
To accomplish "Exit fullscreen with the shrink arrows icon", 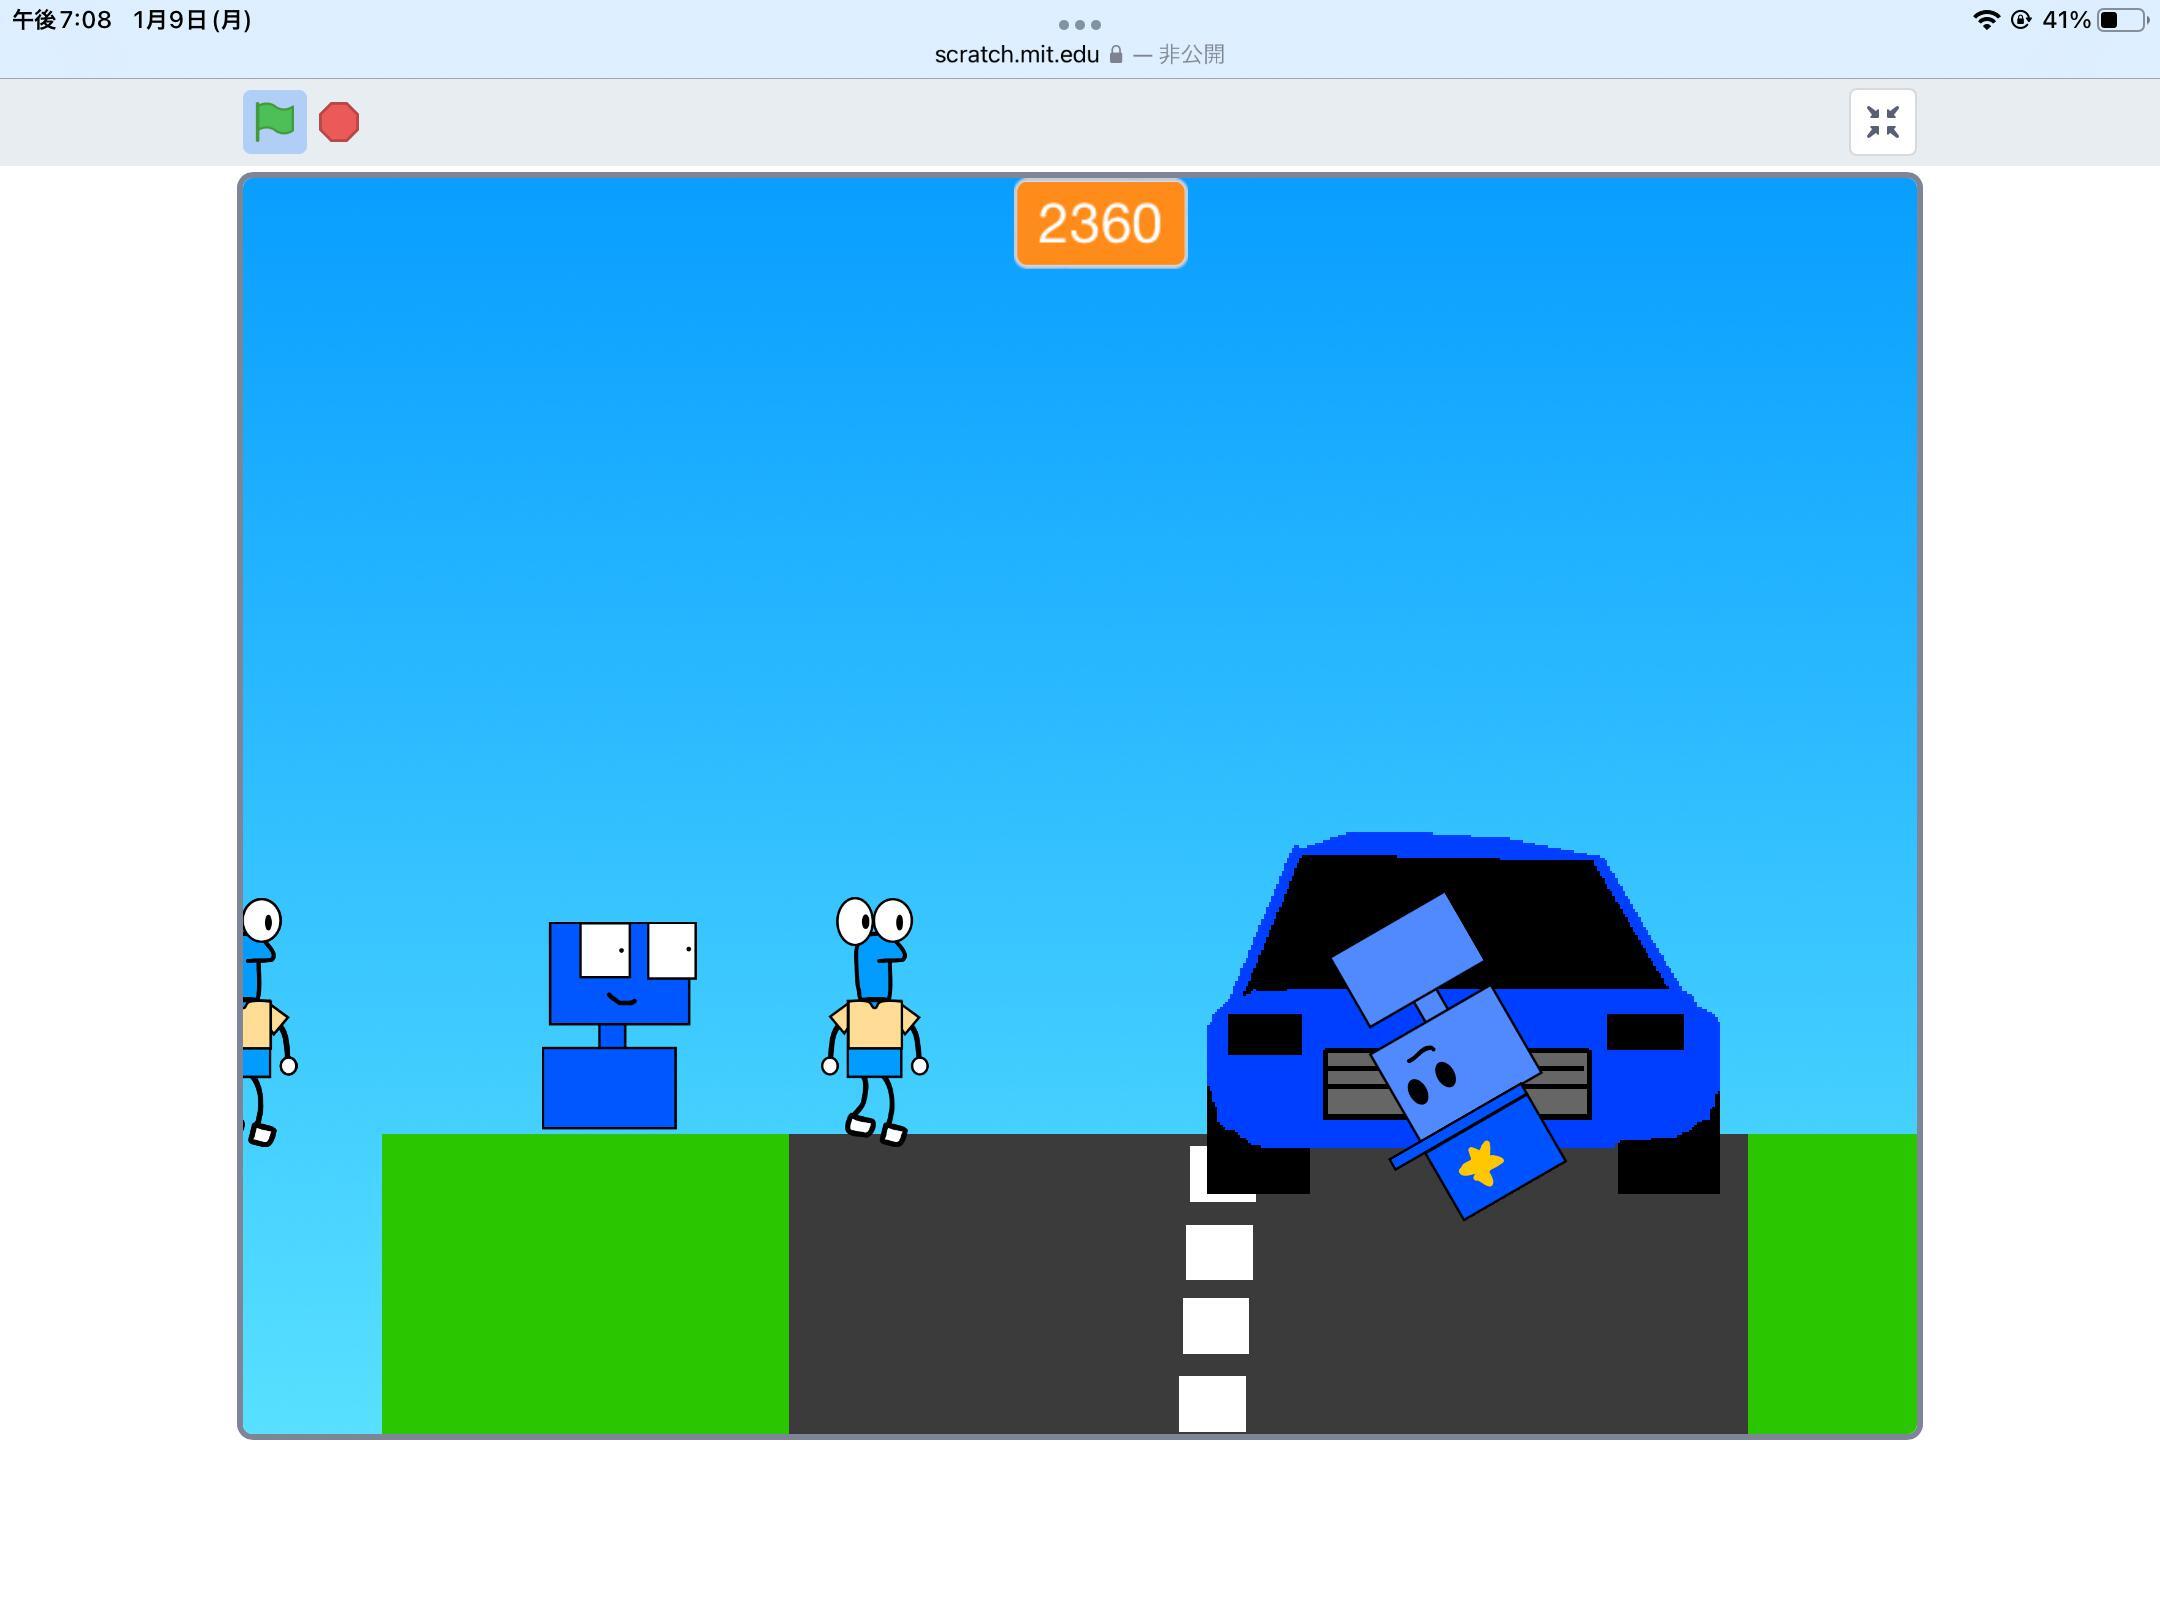I will [x=1882, y=122].
